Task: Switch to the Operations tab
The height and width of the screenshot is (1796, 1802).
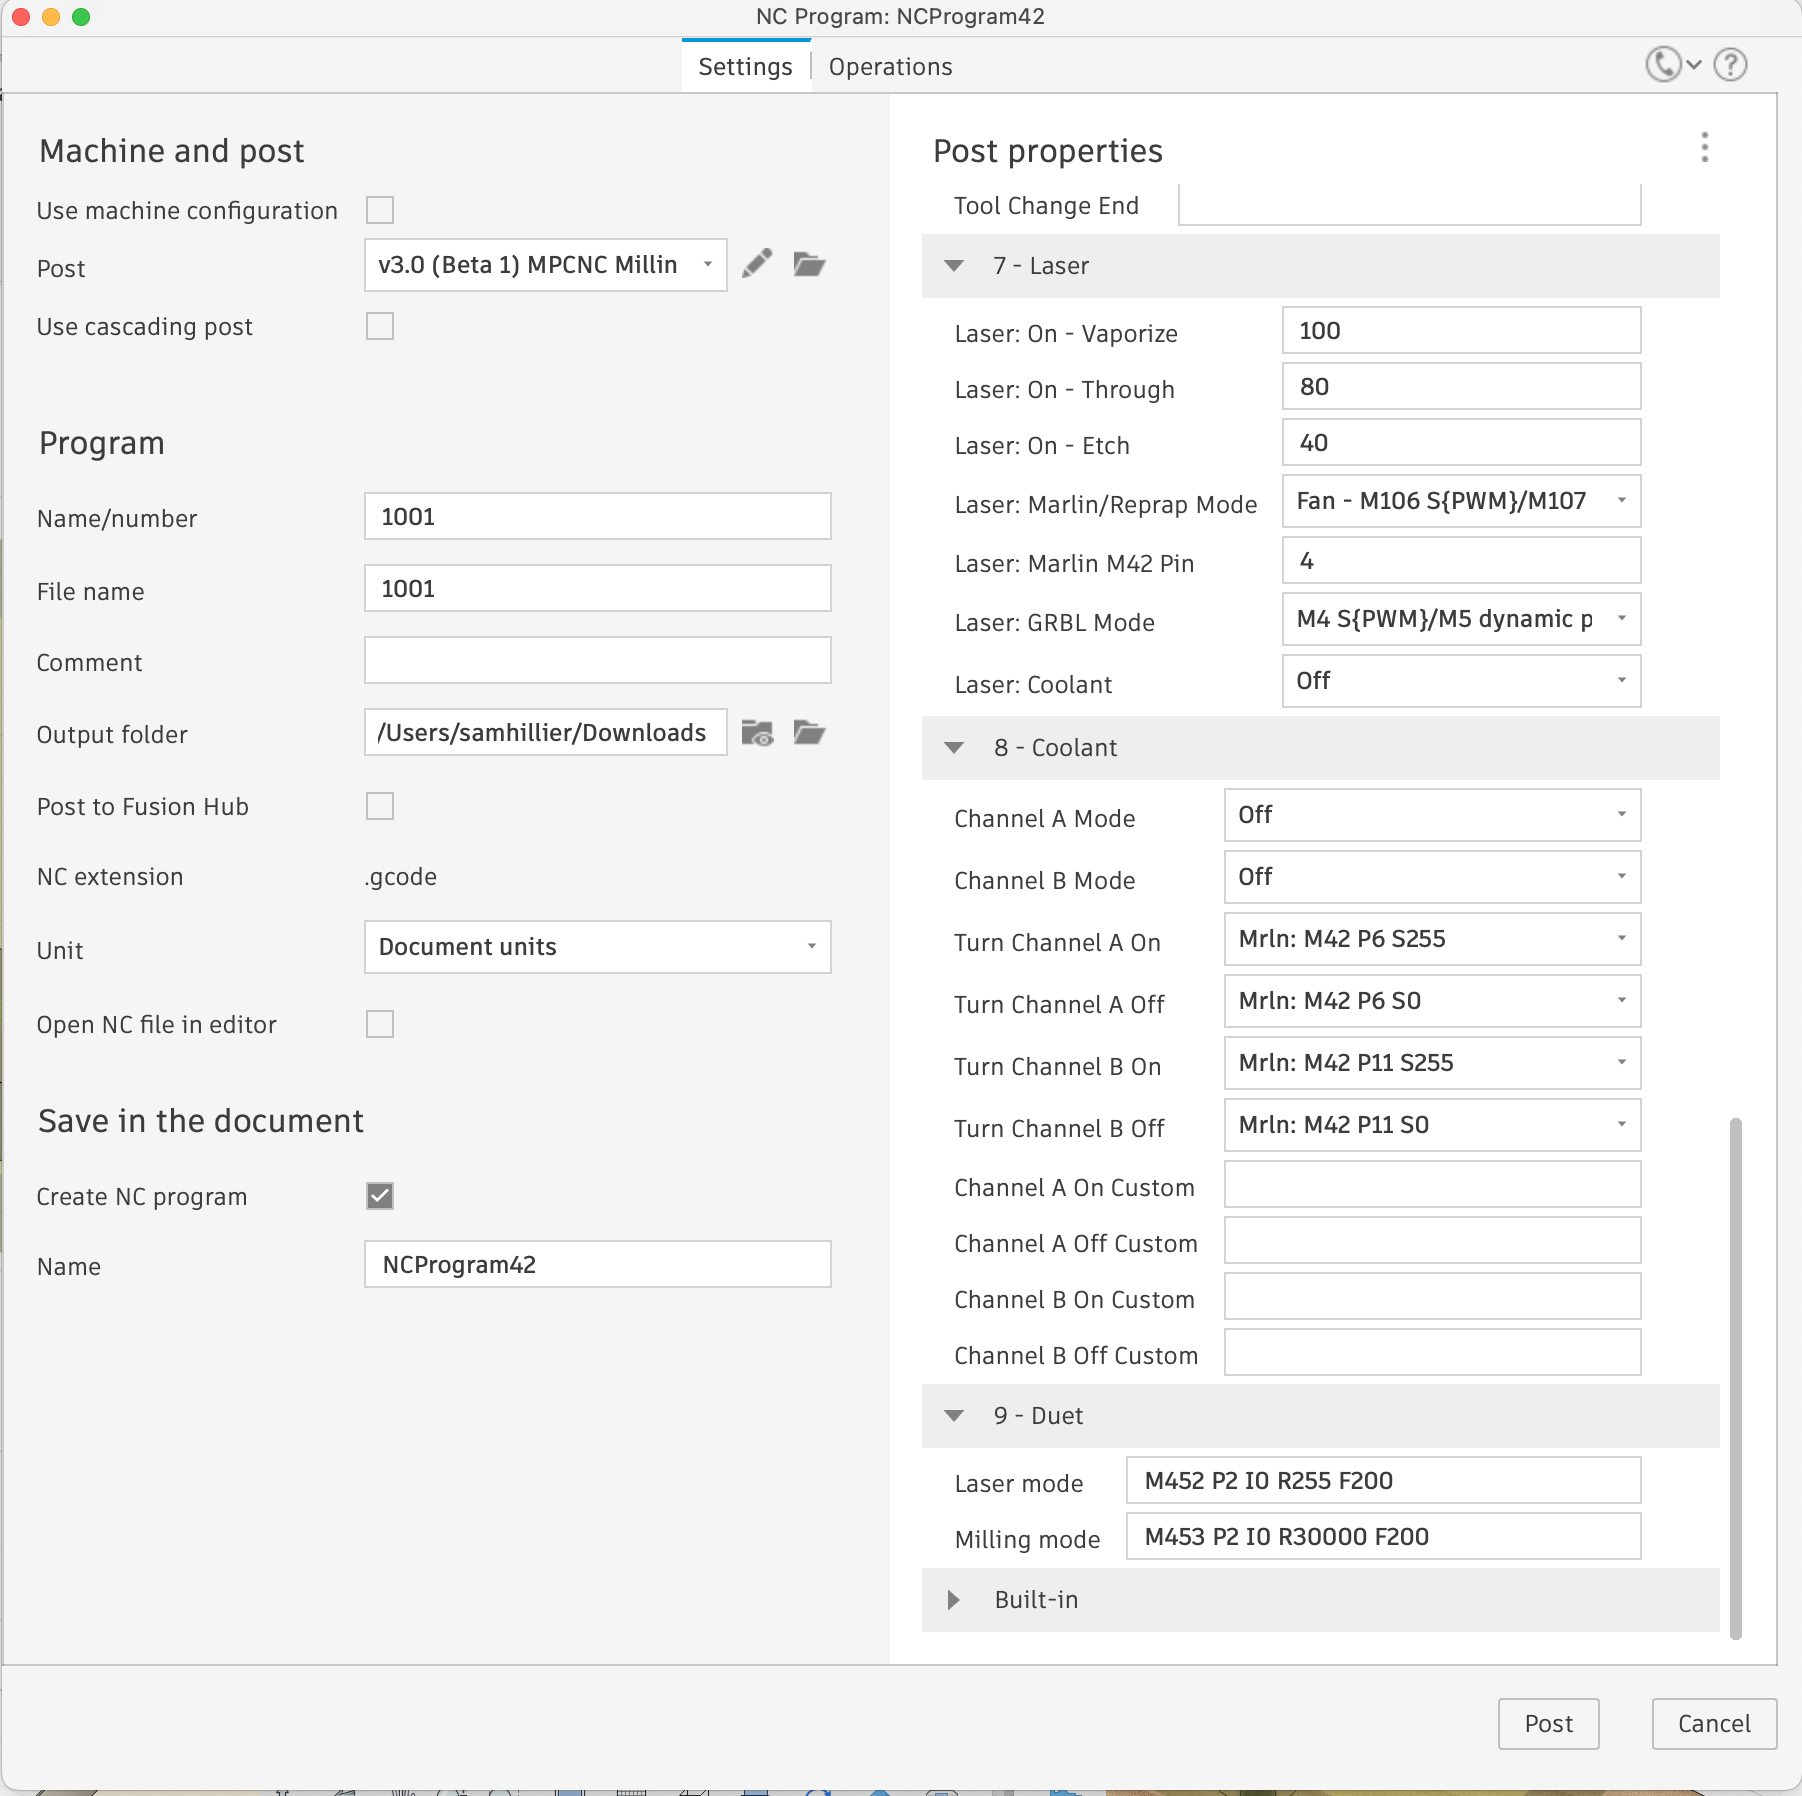Action: (890, 67)
